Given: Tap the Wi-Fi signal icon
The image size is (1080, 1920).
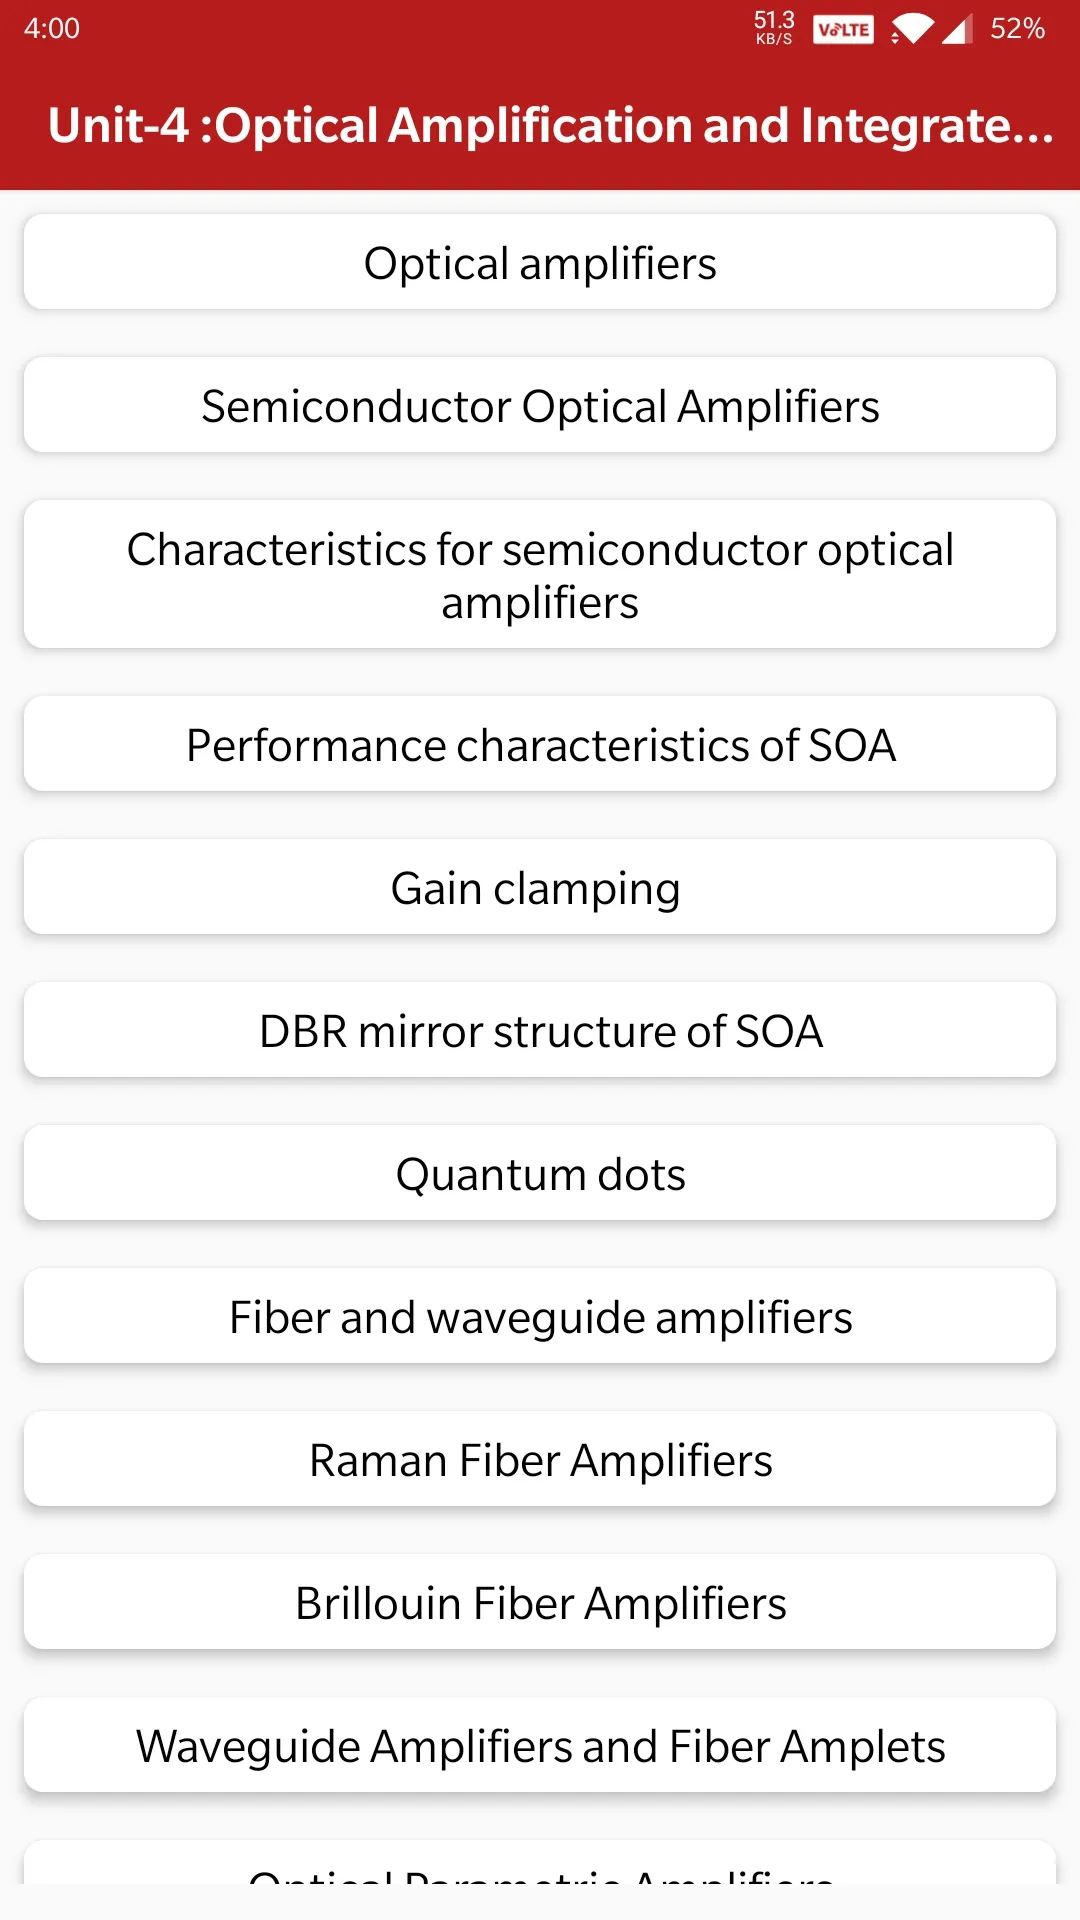Looking at the screenshot, I should (911, 29).
